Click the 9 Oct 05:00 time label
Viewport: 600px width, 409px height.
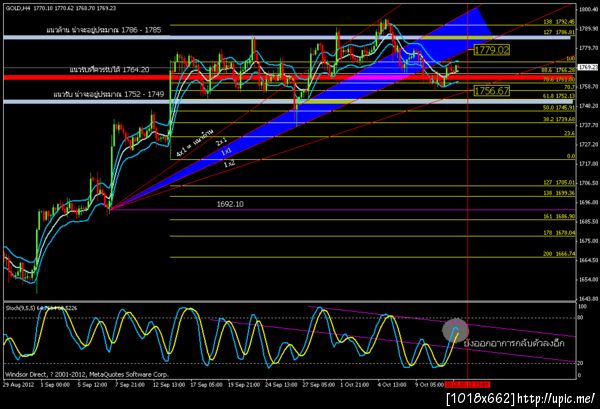(429, 385)
